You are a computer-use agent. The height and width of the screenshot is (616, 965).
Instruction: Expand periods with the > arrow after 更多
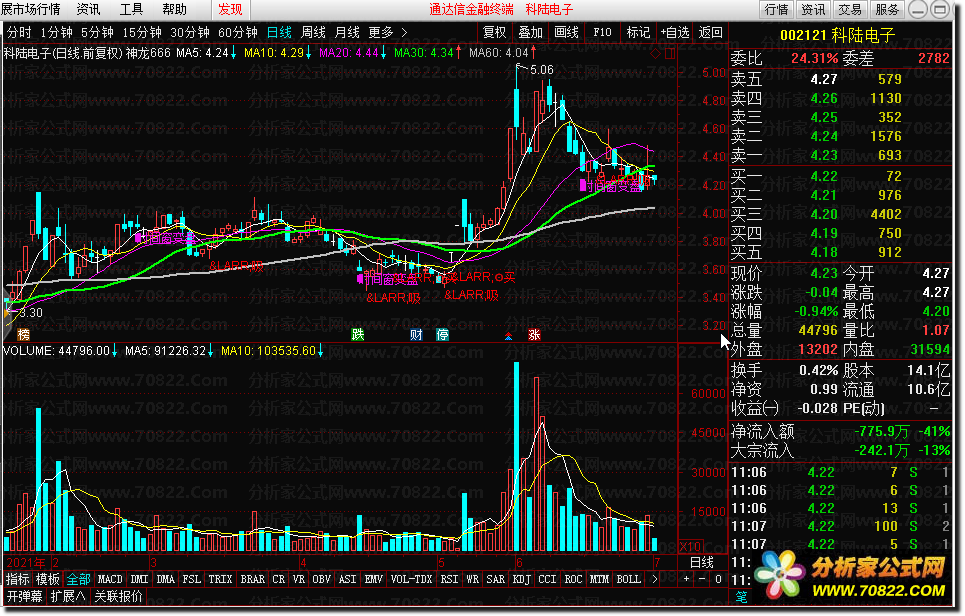point(404,33)
